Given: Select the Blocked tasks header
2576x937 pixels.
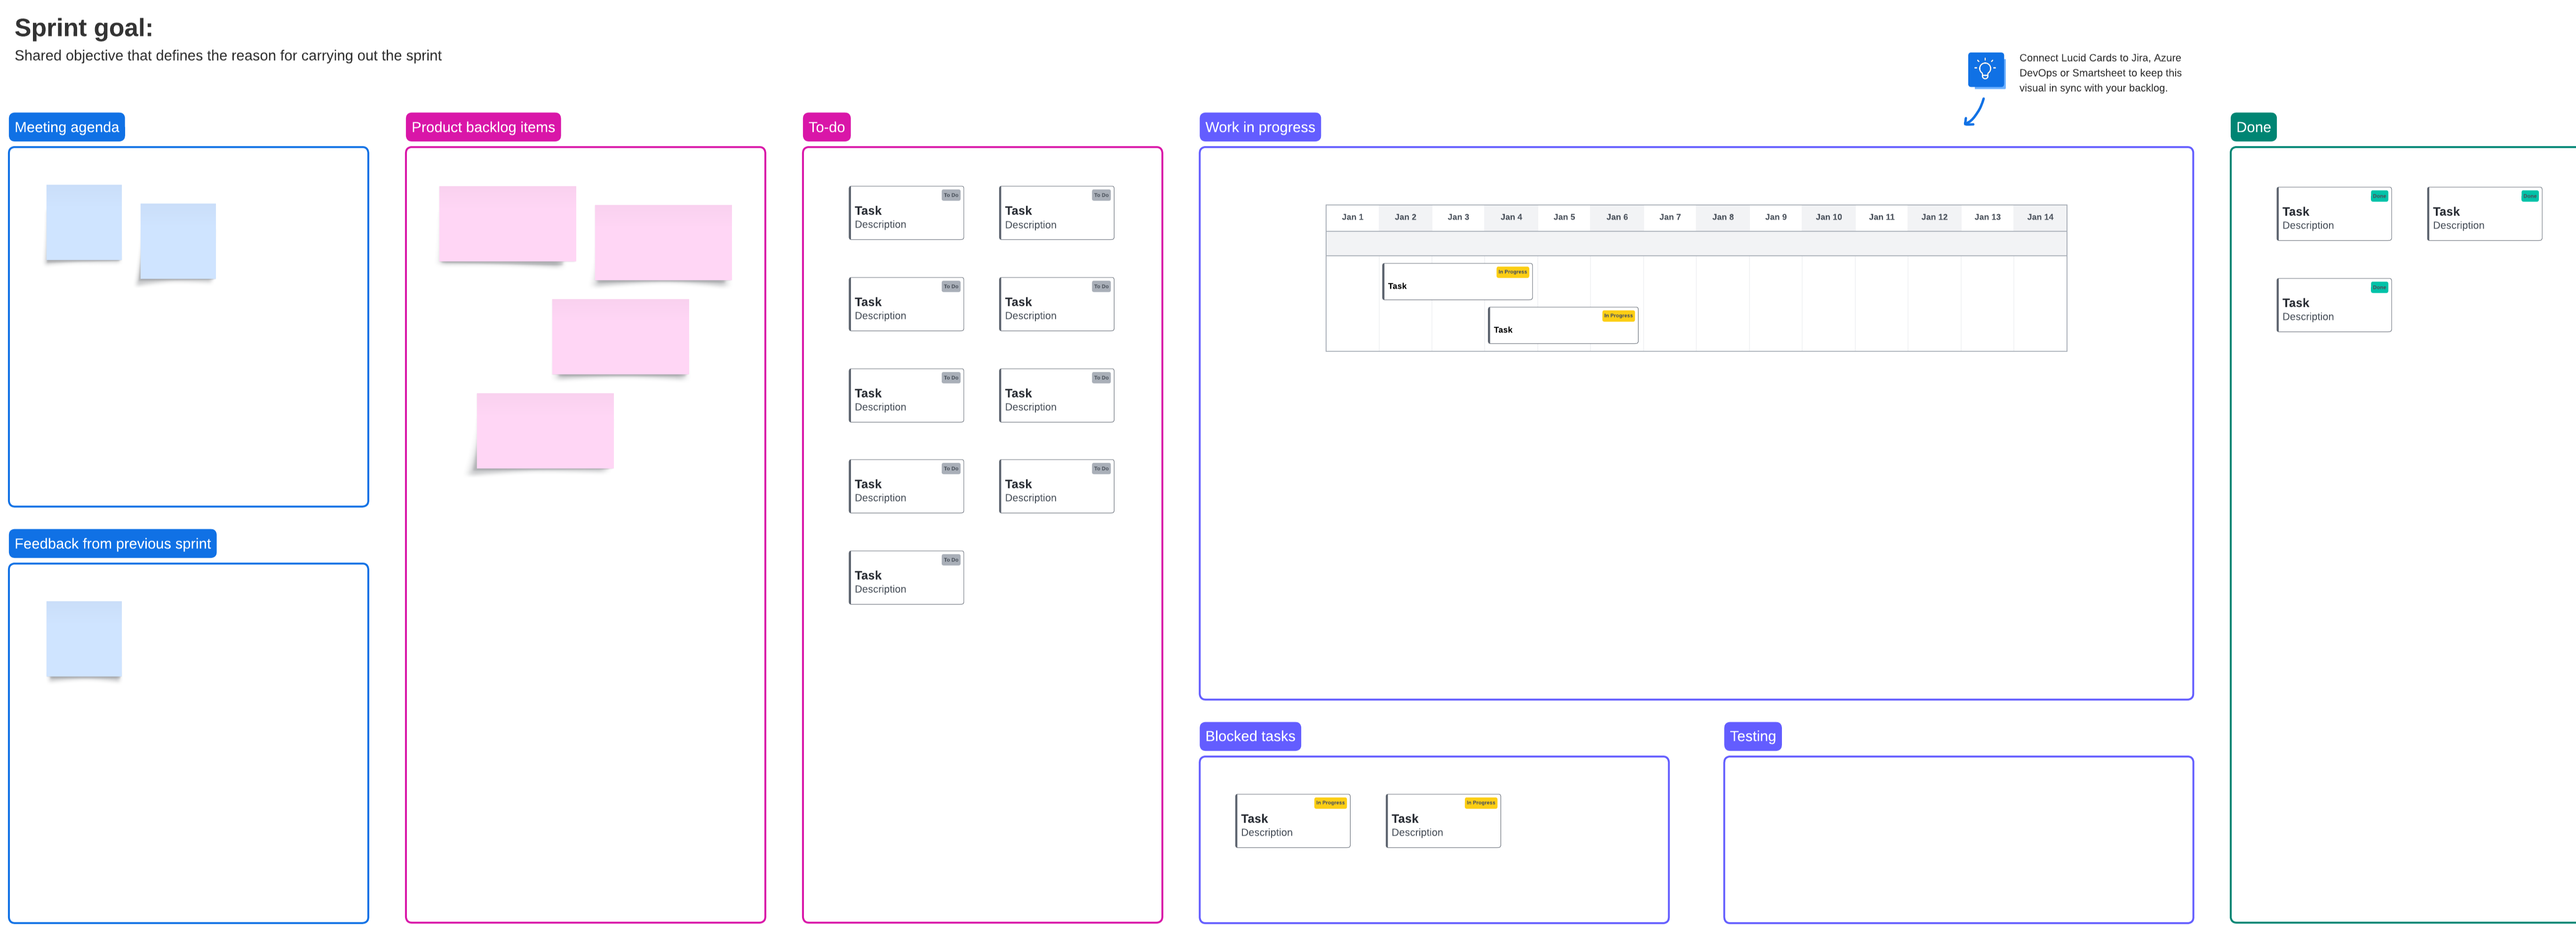Looking at the screenshot, I should tap(1249, 736).
